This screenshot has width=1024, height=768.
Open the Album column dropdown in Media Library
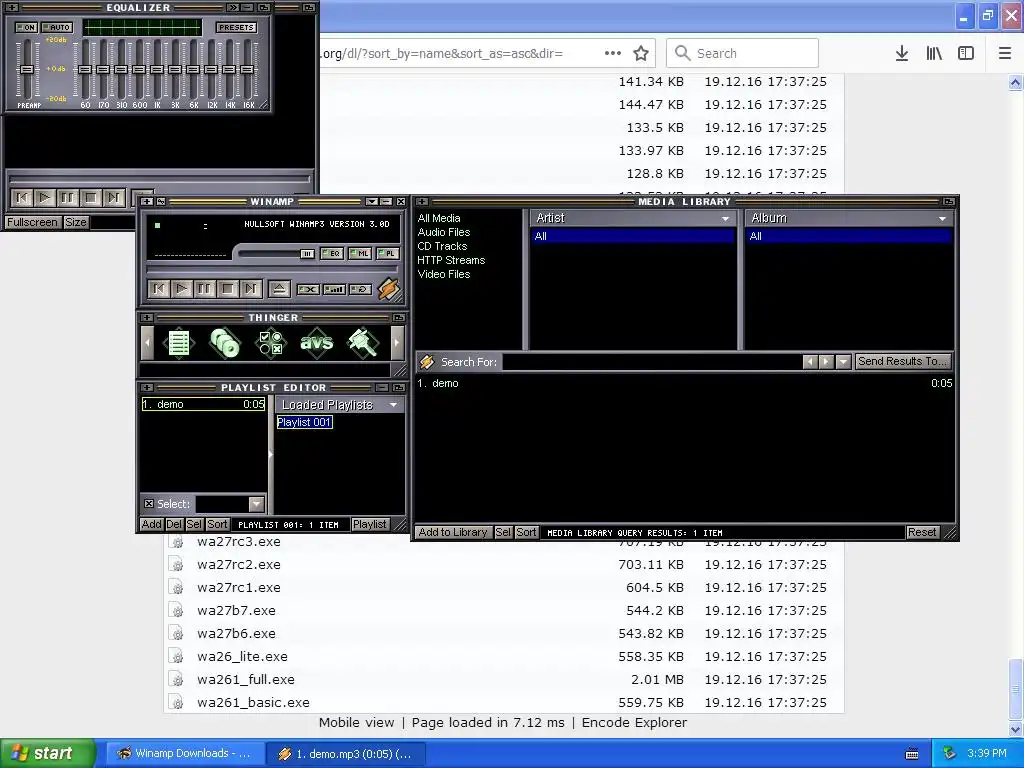[x=942, y=218]
